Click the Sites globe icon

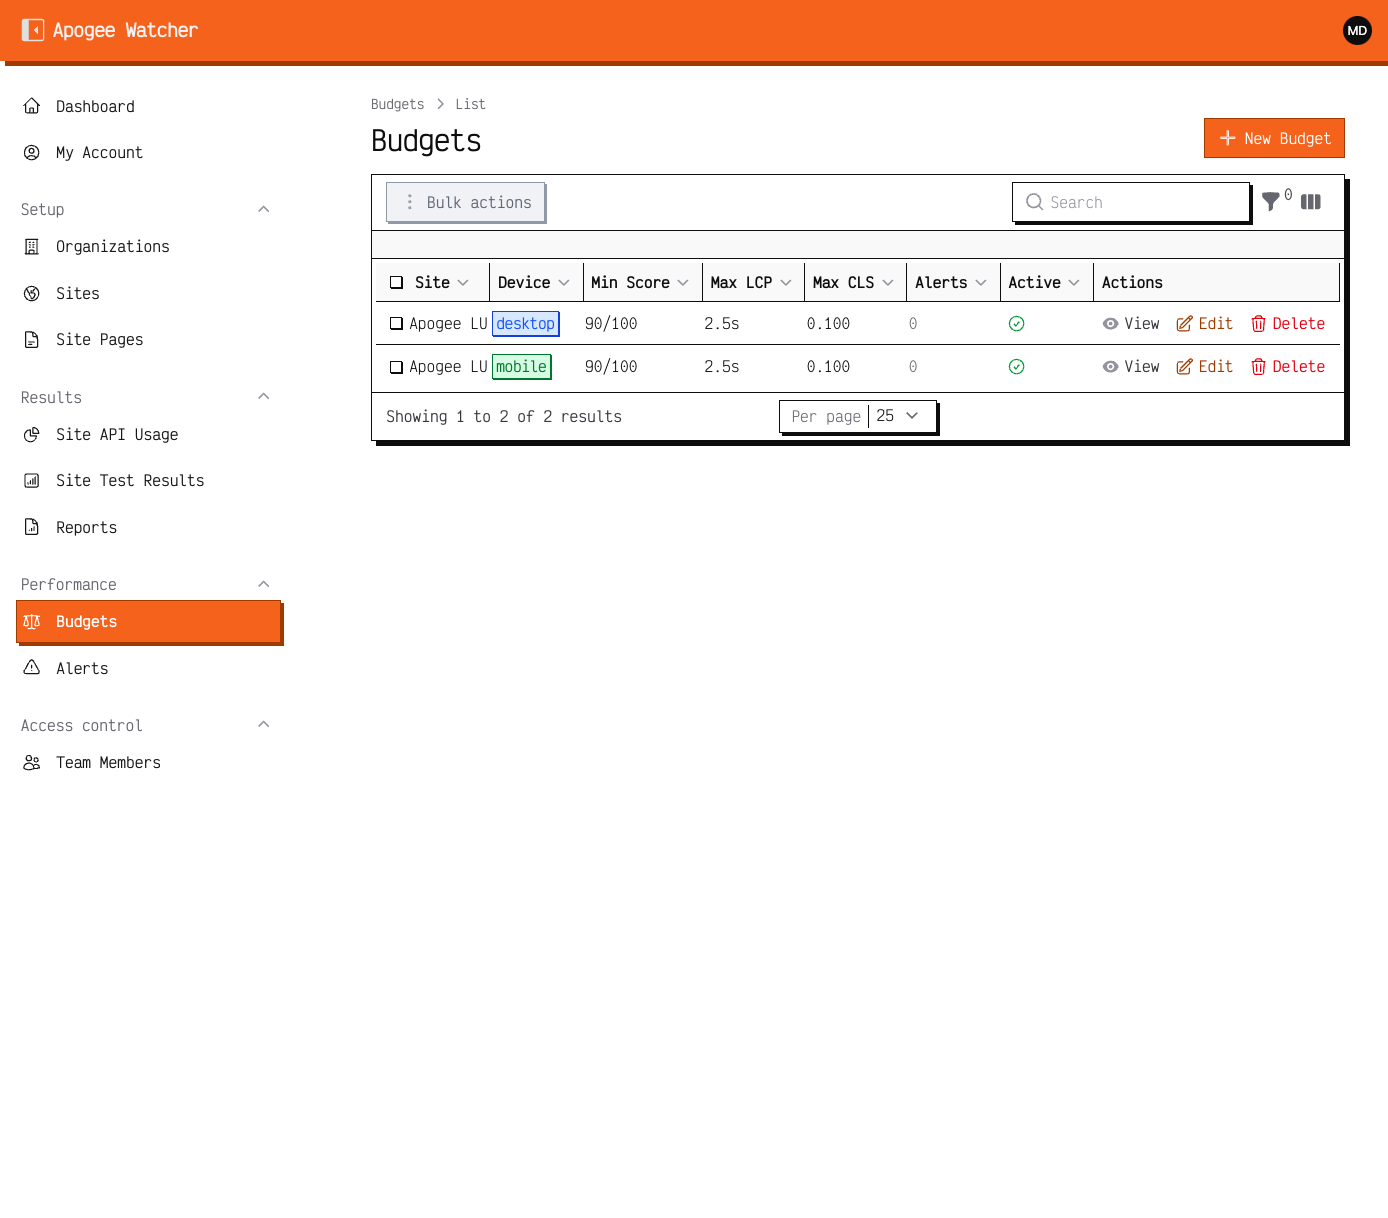pyautogui.click(x=32, y=293)
